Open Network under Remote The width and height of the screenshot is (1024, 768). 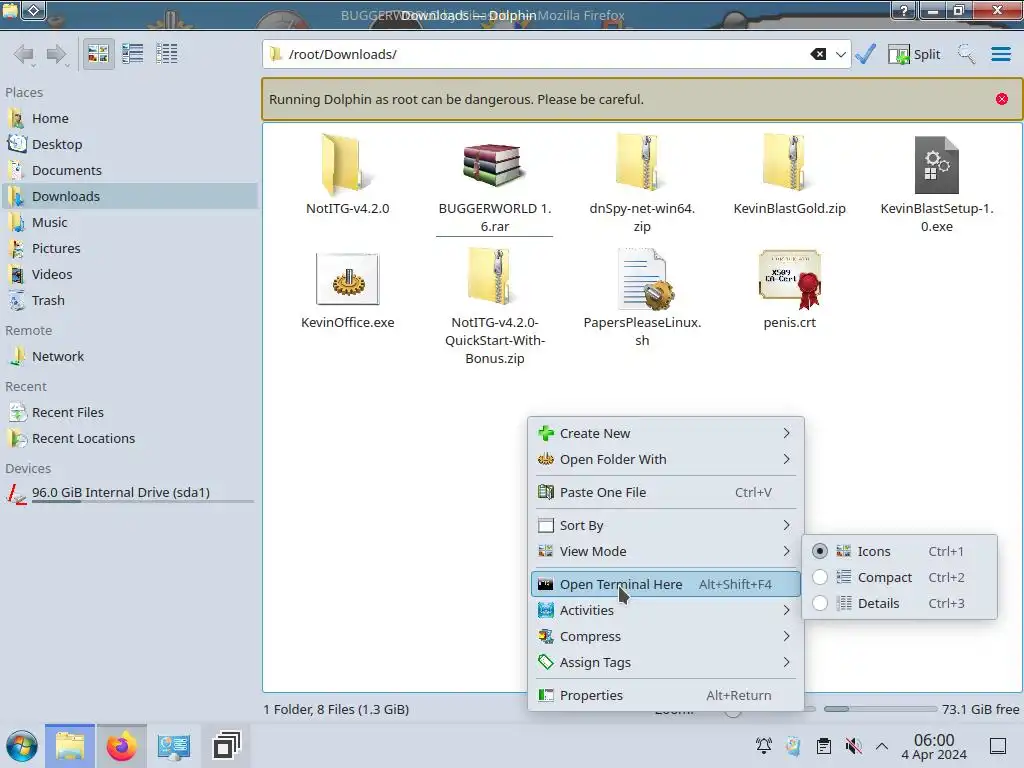coord(129,357)
